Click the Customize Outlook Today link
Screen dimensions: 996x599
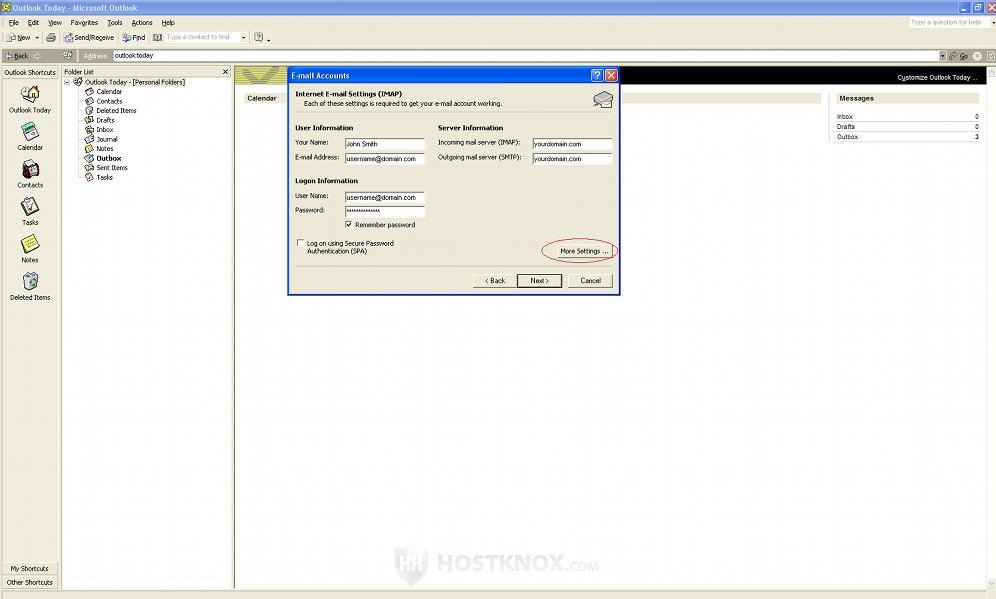937,77
